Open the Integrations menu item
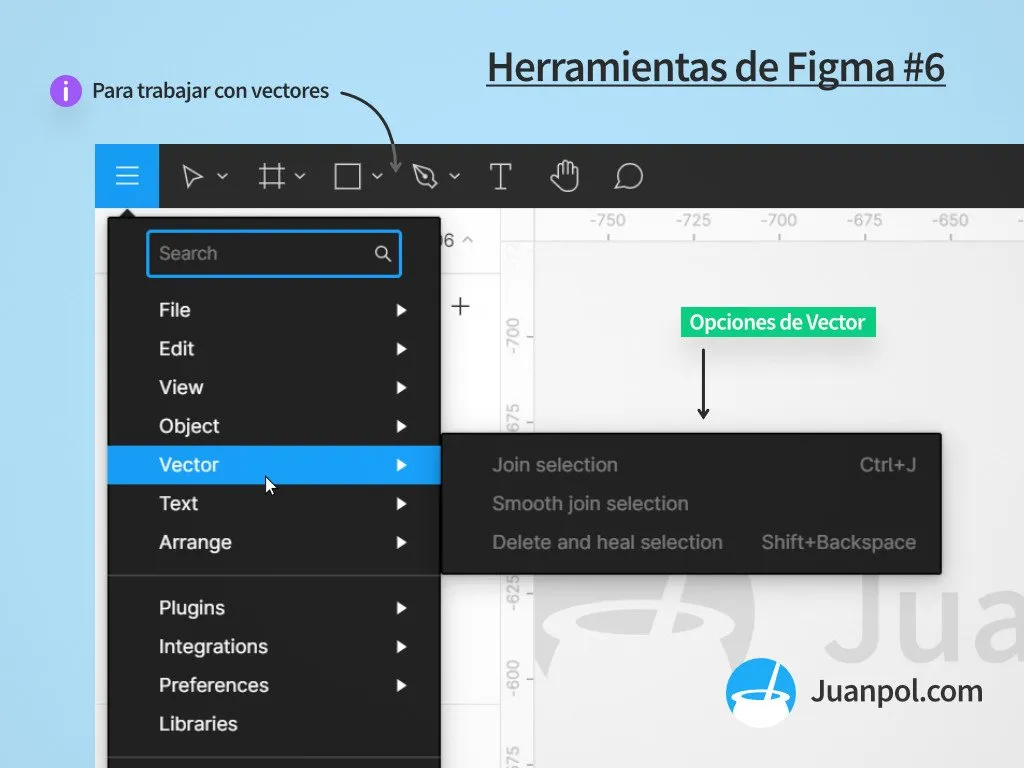The height and width of the screenshot is (768, 1024). 274,647
